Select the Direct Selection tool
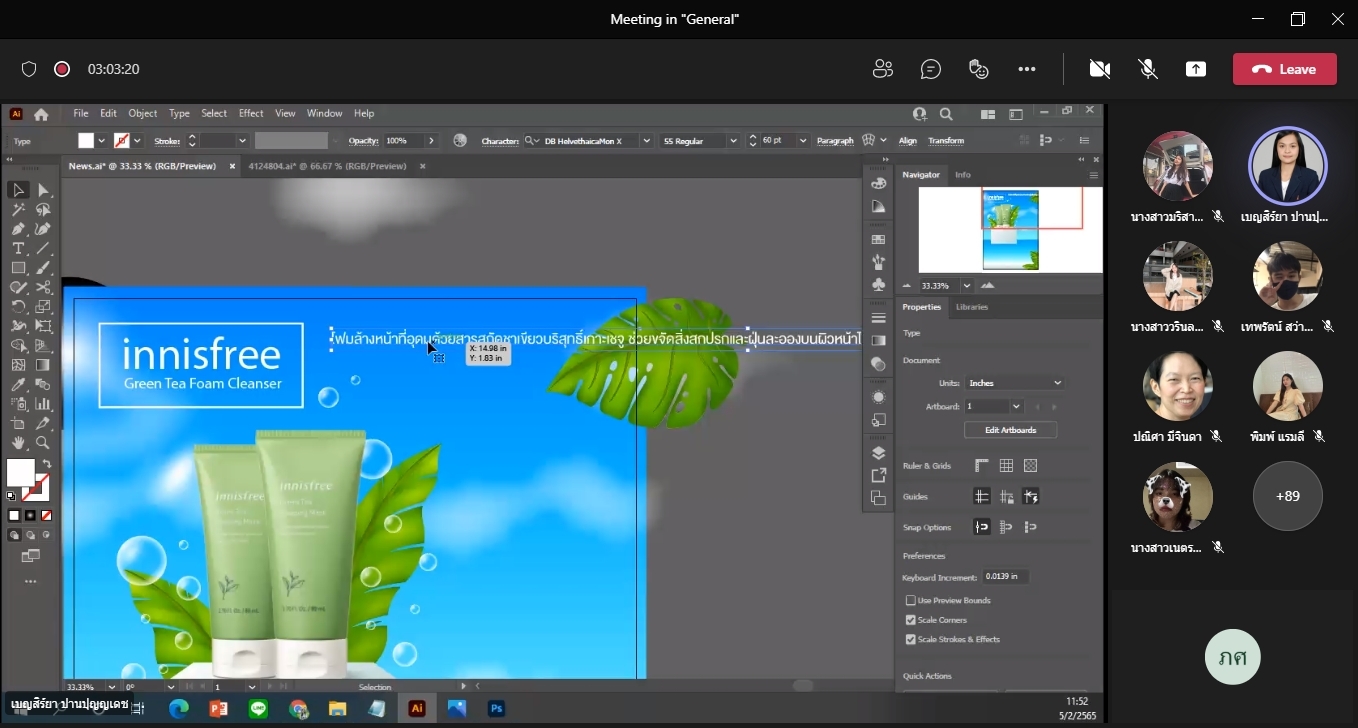Image resolution: width=1358 pixels, height=728 pixels. (x=43, y=190)
